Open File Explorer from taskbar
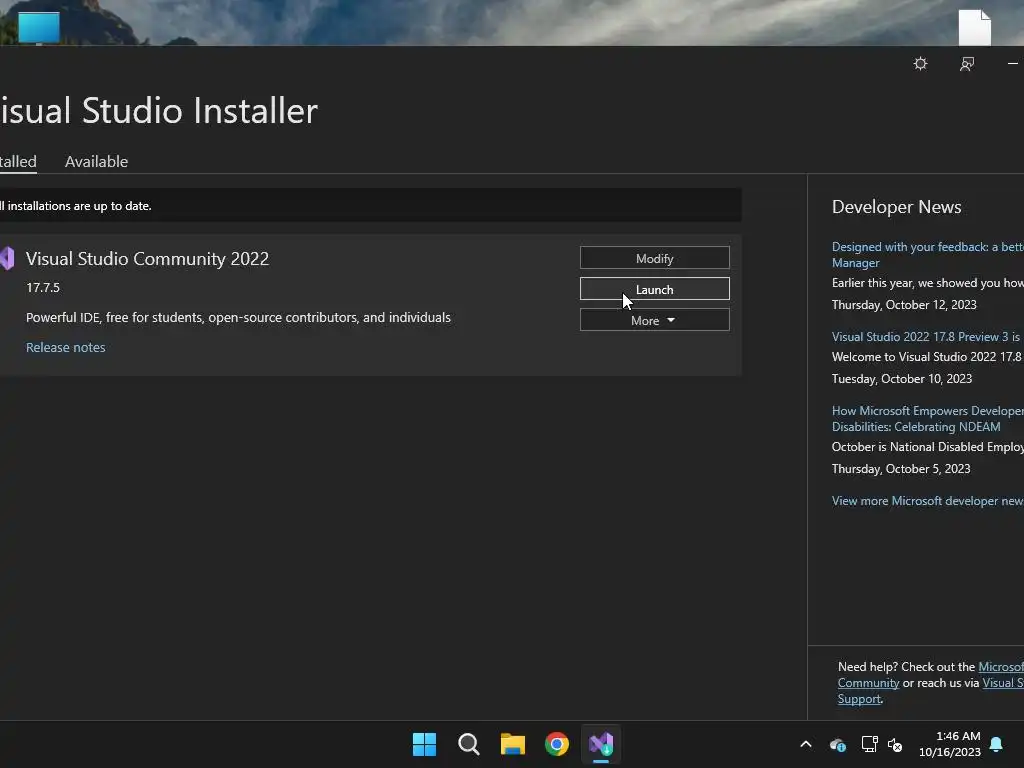 513,744
